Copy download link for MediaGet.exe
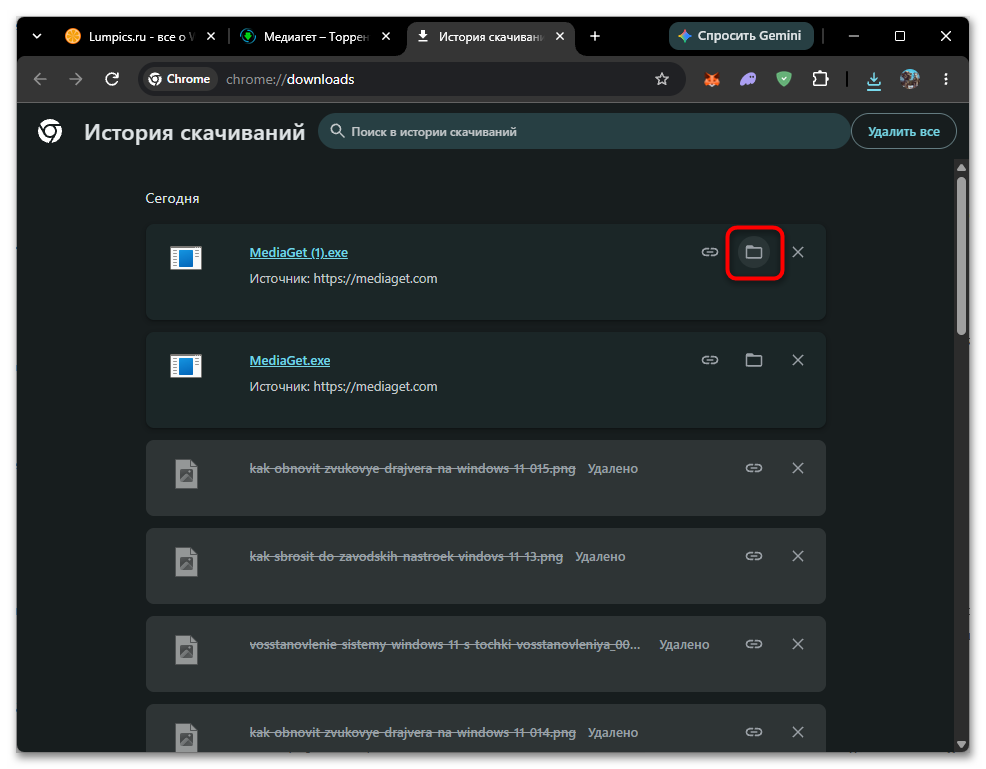The width and height of the screenshot is (986, 769). coord(709,360)
